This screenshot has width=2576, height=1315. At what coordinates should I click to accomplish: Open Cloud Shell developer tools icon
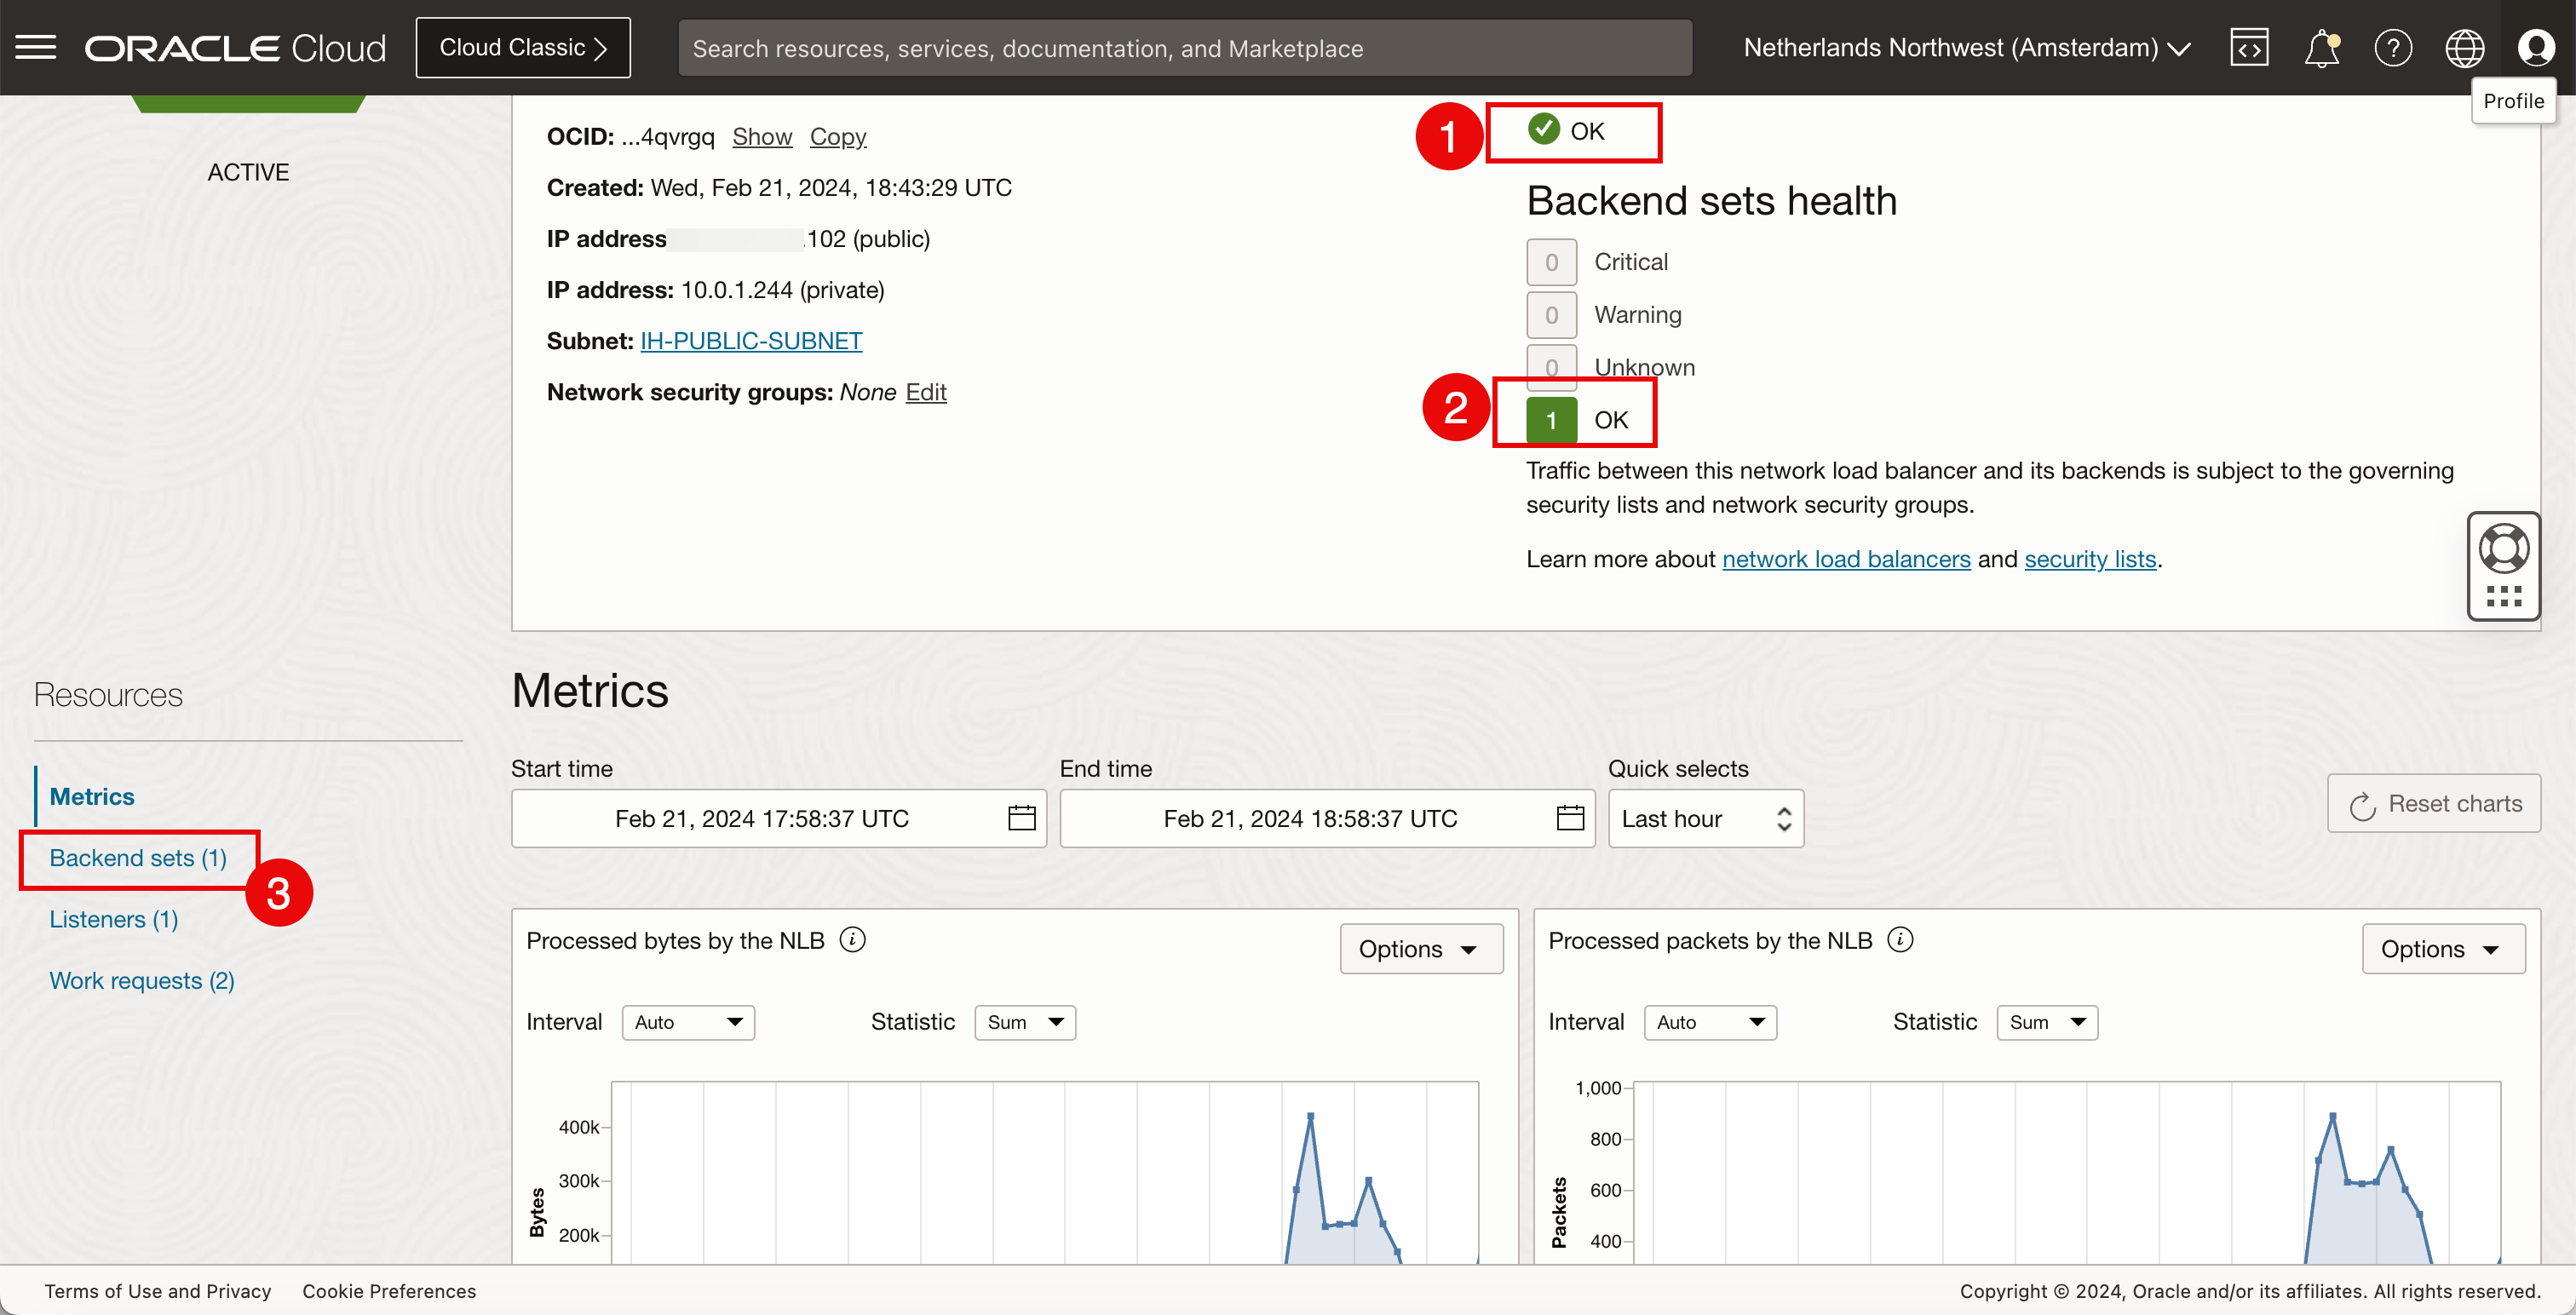coord(2249,47)
